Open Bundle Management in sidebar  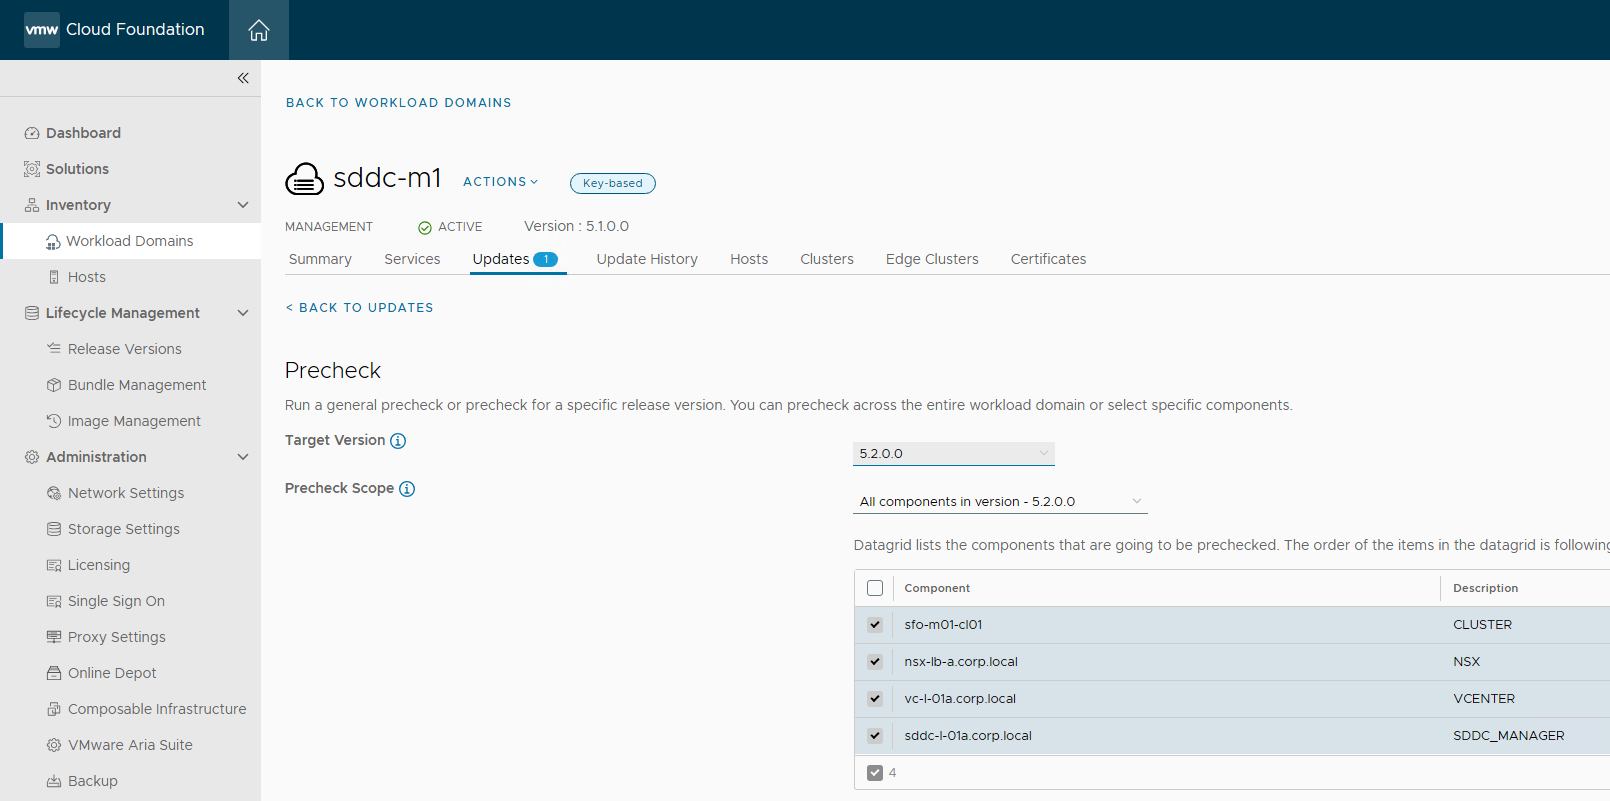pos(137,385)
